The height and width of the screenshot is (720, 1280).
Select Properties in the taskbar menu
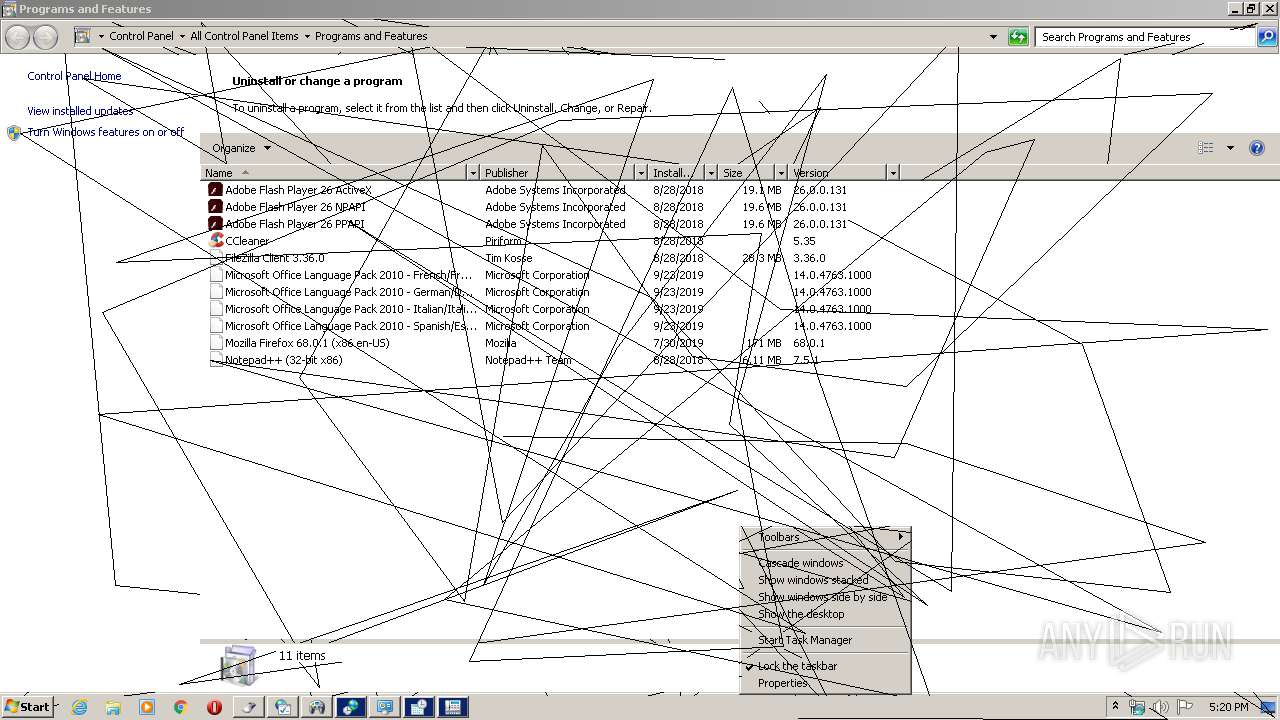[x=825, y=683]
